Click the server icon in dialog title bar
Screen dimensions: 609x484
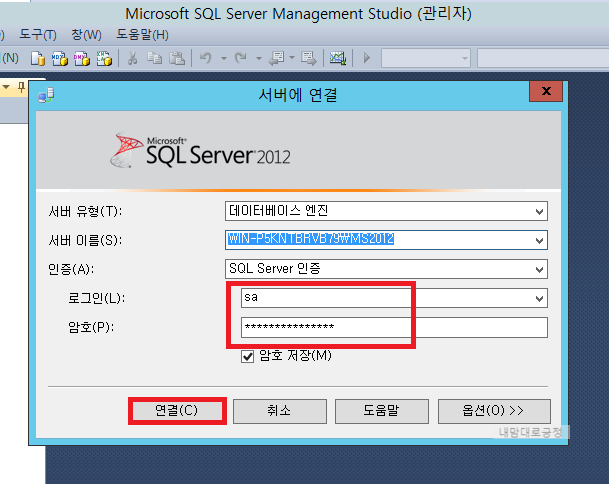click(x=46, y=96)
